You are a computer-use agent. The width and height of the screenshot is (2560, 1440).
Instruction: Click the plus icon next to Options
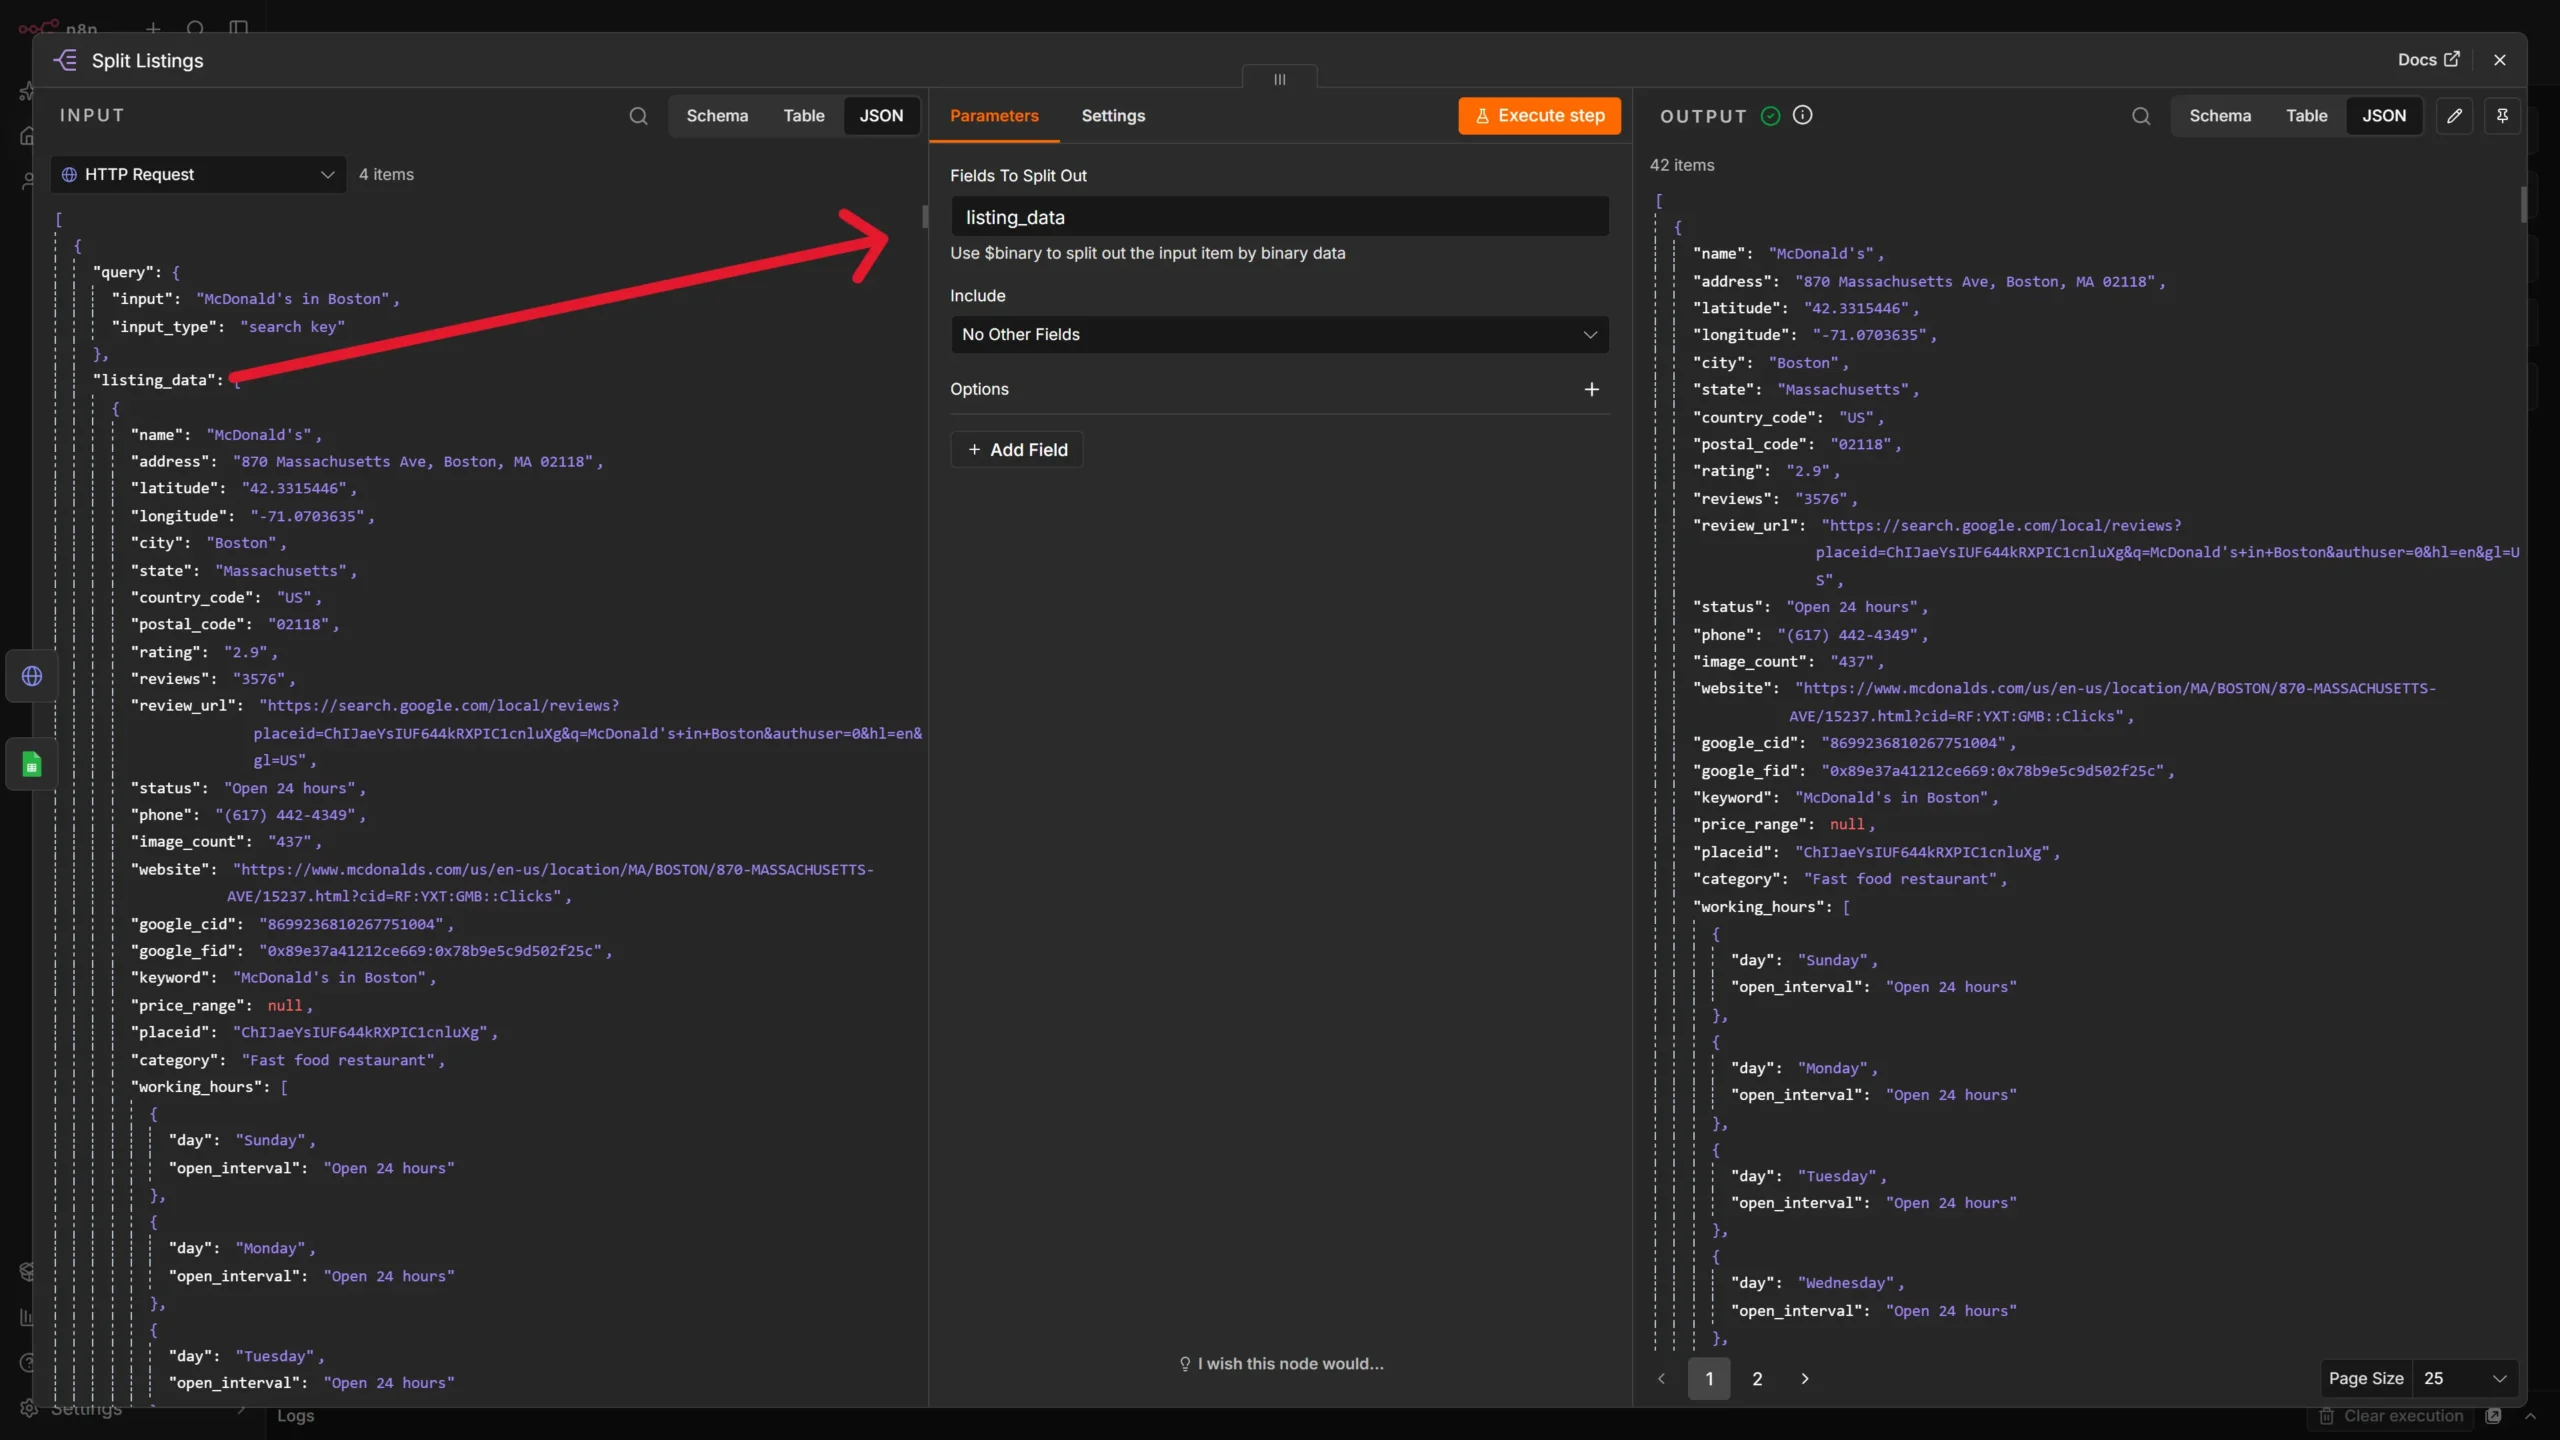[1591, 389]
